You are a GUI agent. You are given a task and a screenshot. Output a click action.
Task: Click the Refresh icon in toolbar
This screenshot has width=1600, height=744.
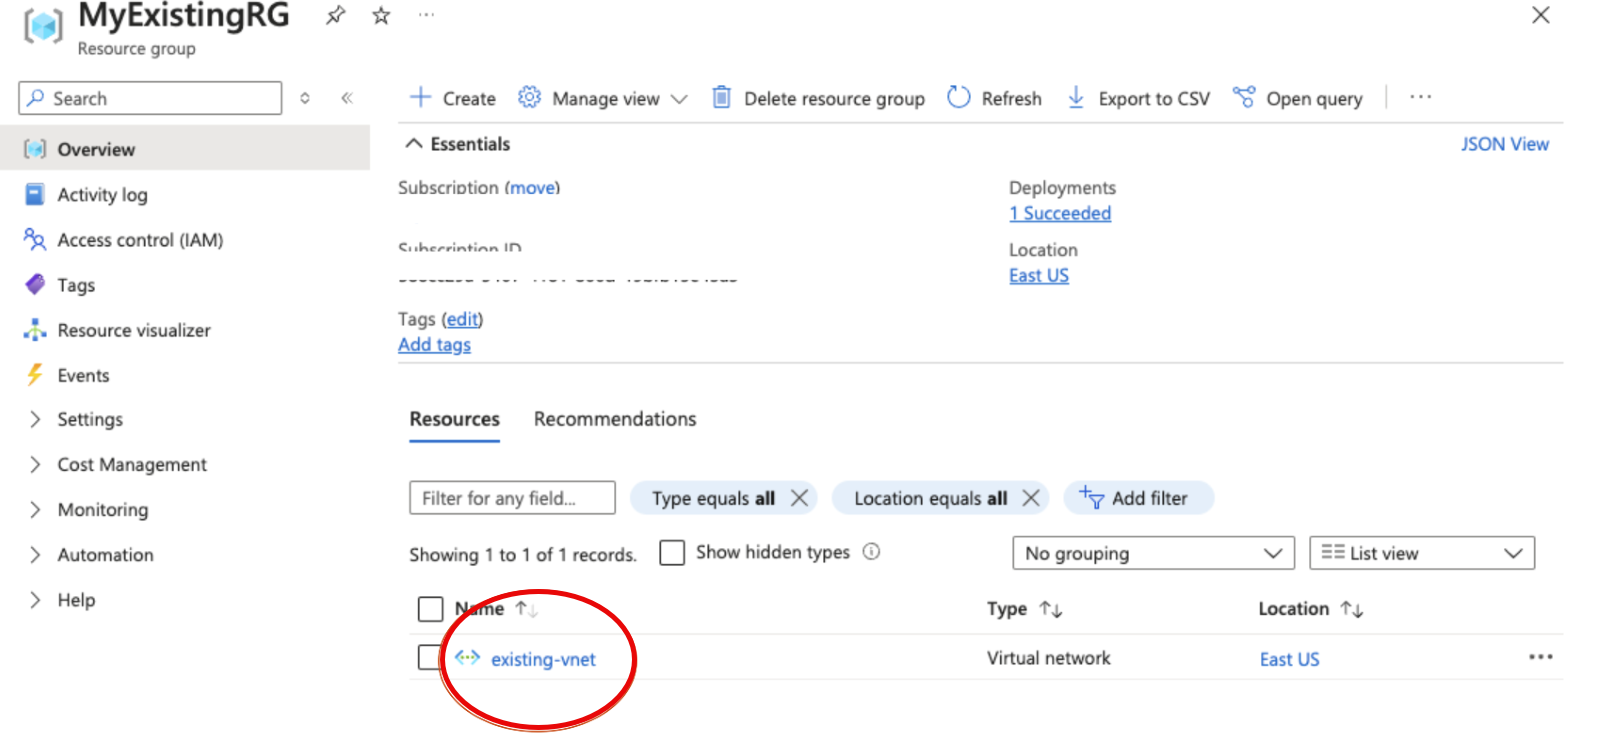coord(958,97)
